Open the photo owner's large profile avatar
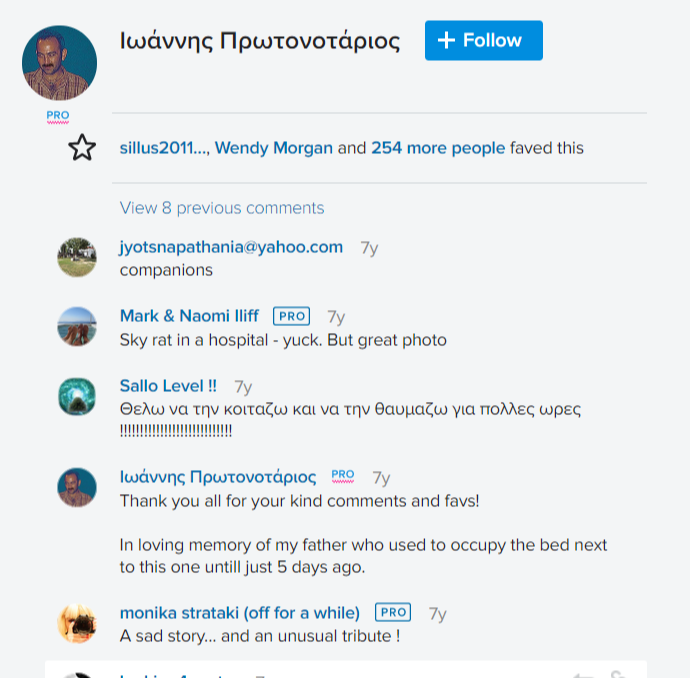The image size is (690, 678). point(59,62)
